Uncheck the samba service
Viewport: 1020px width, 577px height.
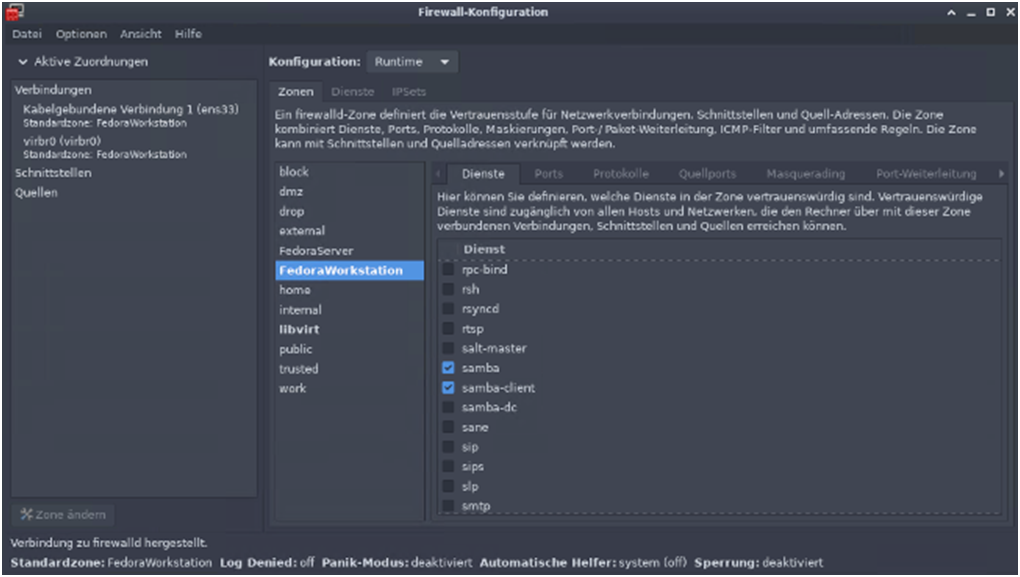pyautogui.click(x=448, y=368)
